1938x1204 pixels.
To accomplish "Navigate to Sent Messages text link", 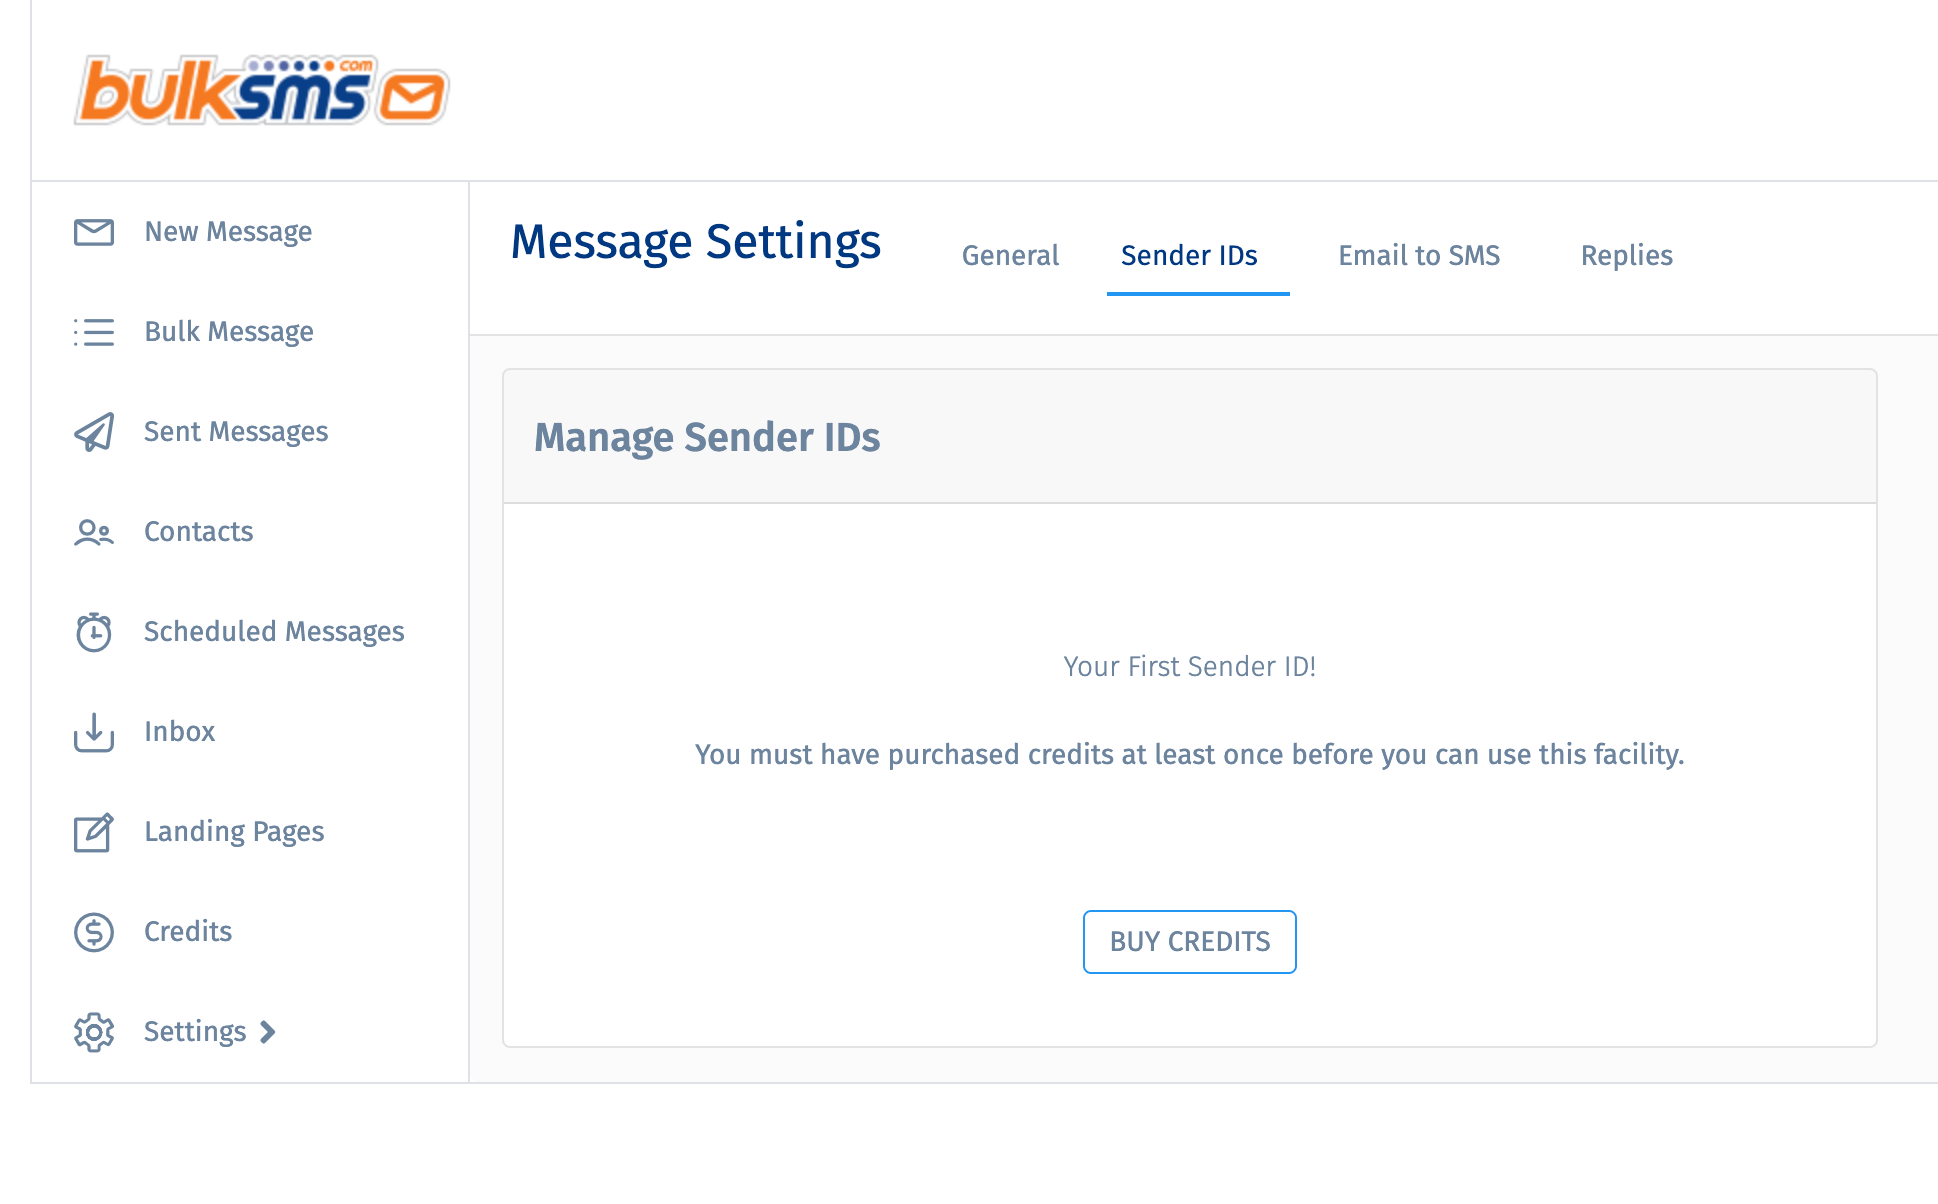I will point(236,432).
